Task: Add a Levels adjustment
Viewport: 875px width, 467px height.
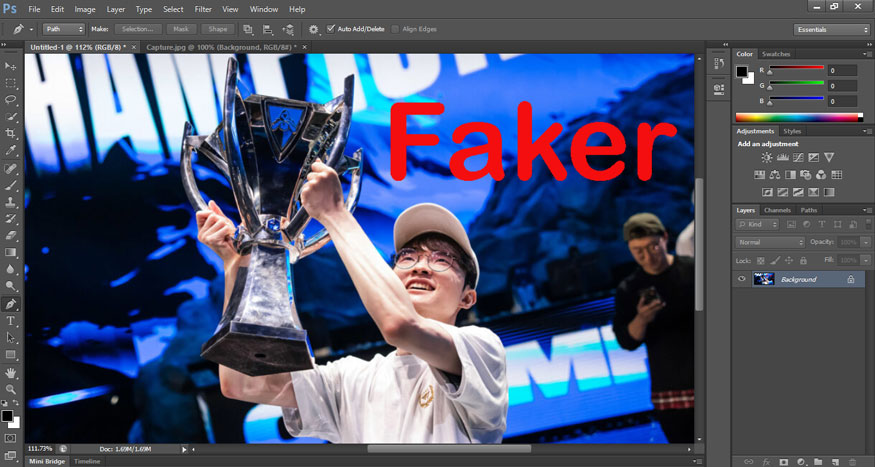Action: click(x=782, y=158)
